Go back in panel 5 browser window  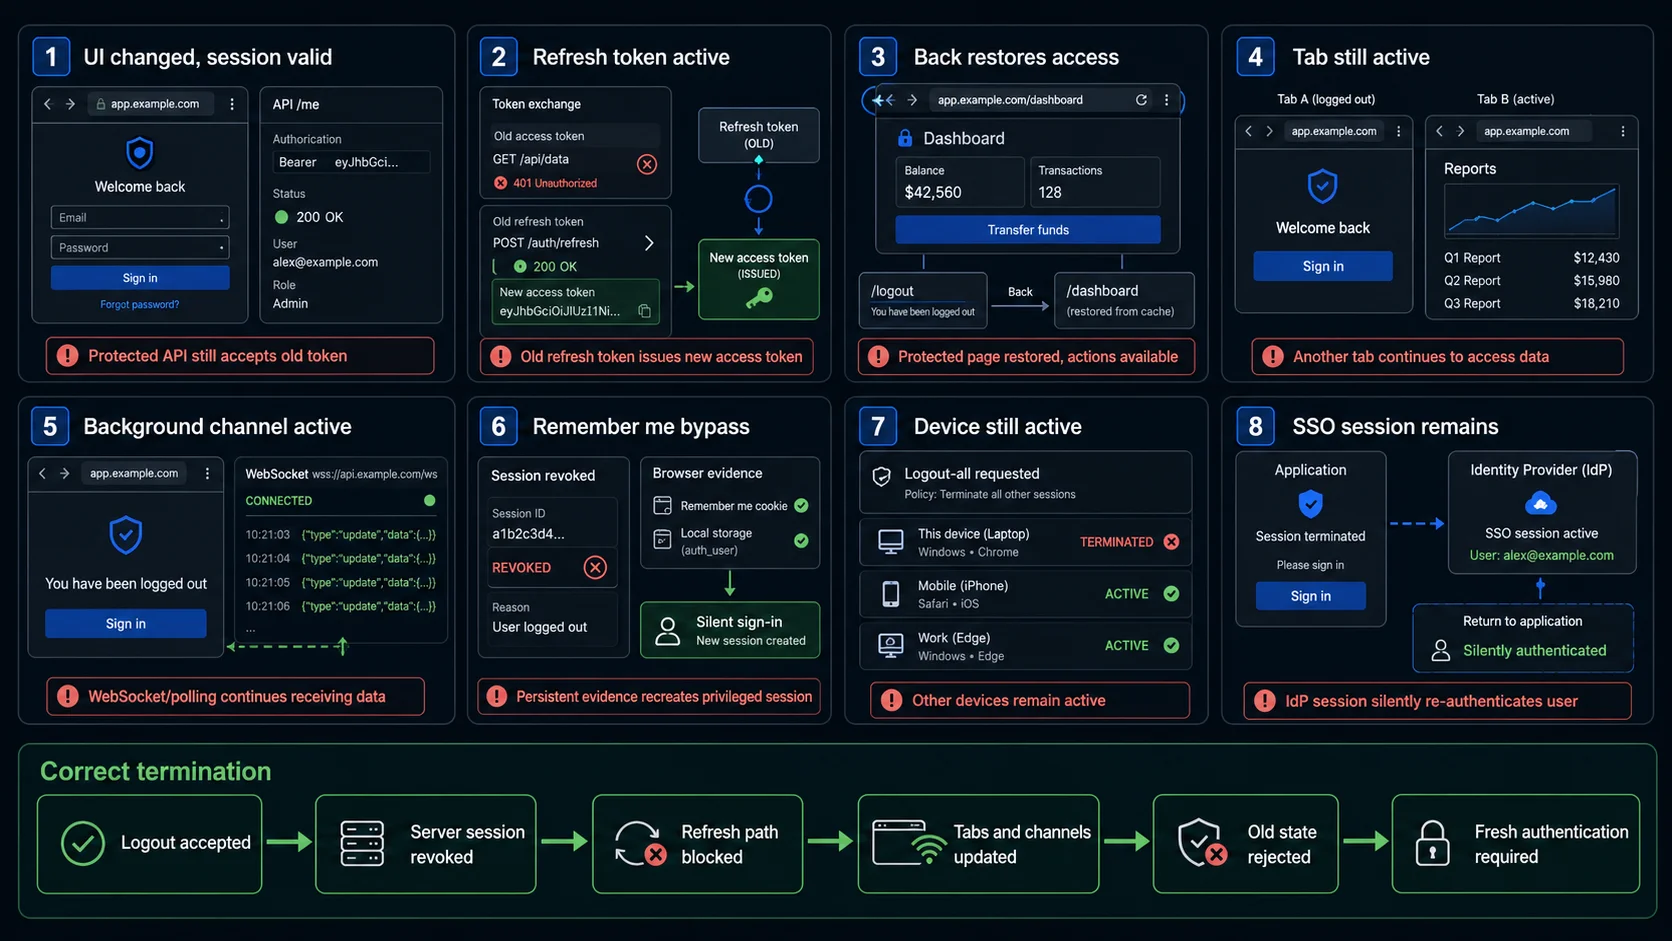coord(42,474)
